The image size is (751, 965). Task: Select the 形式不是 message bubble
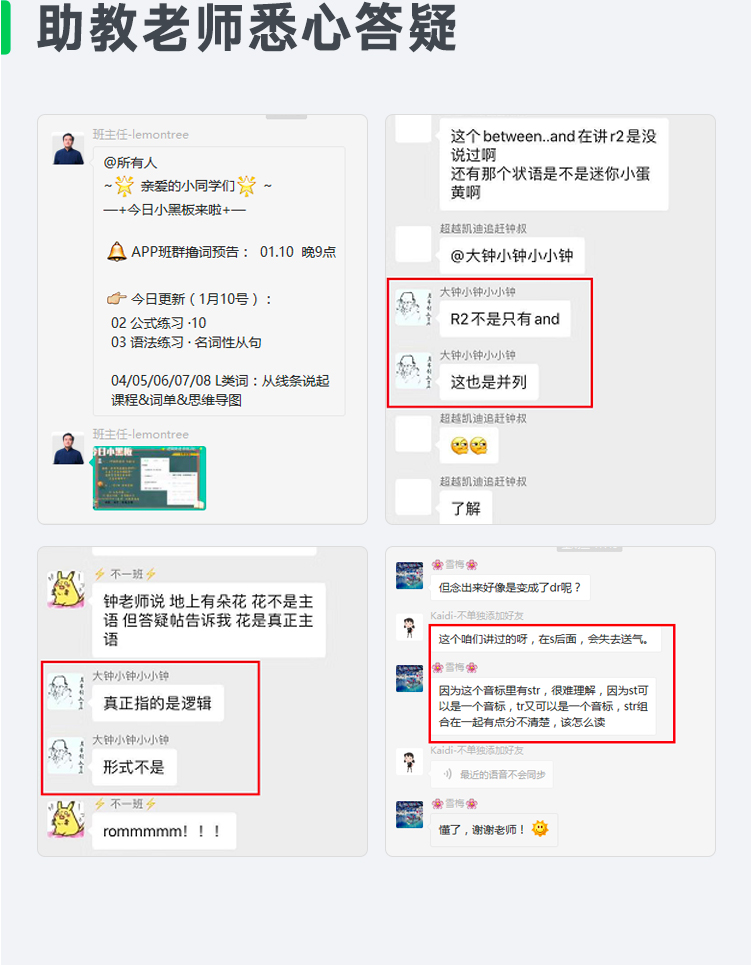134,767
